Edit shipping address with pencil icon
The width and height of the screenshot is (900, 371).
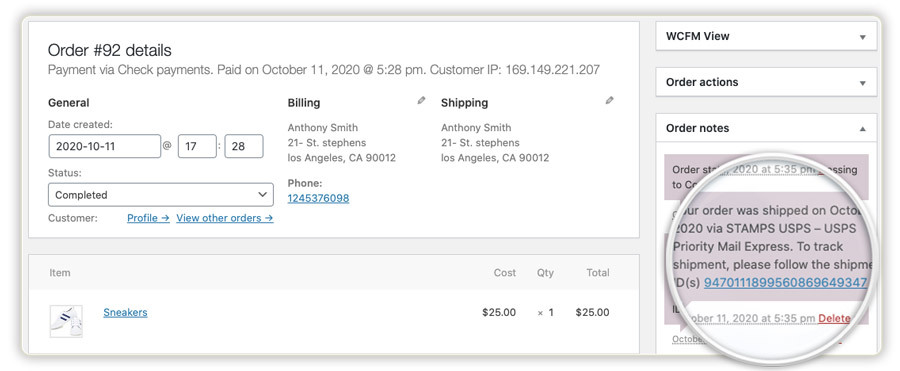point(610,101)
